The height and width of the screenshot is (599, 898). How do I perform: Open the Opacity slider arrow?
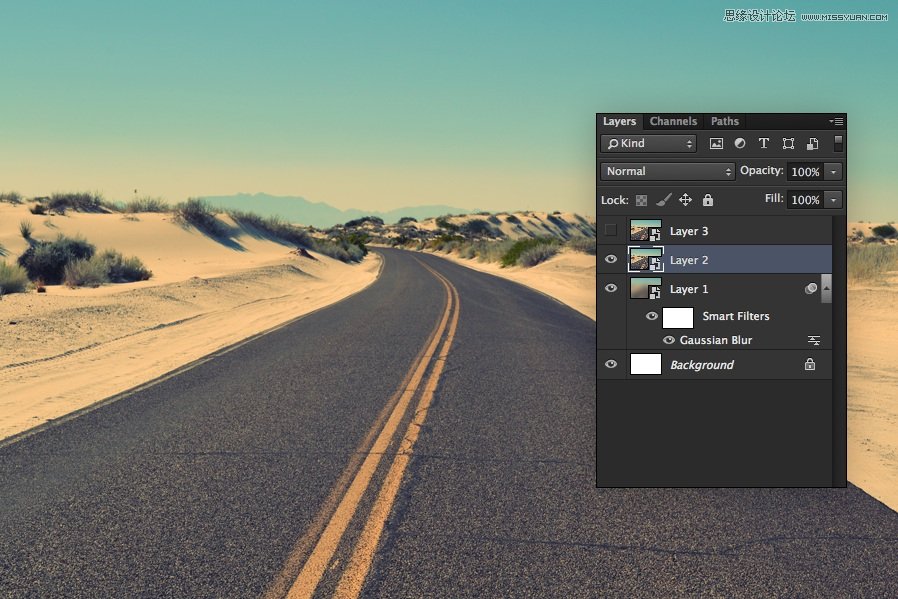833,172
